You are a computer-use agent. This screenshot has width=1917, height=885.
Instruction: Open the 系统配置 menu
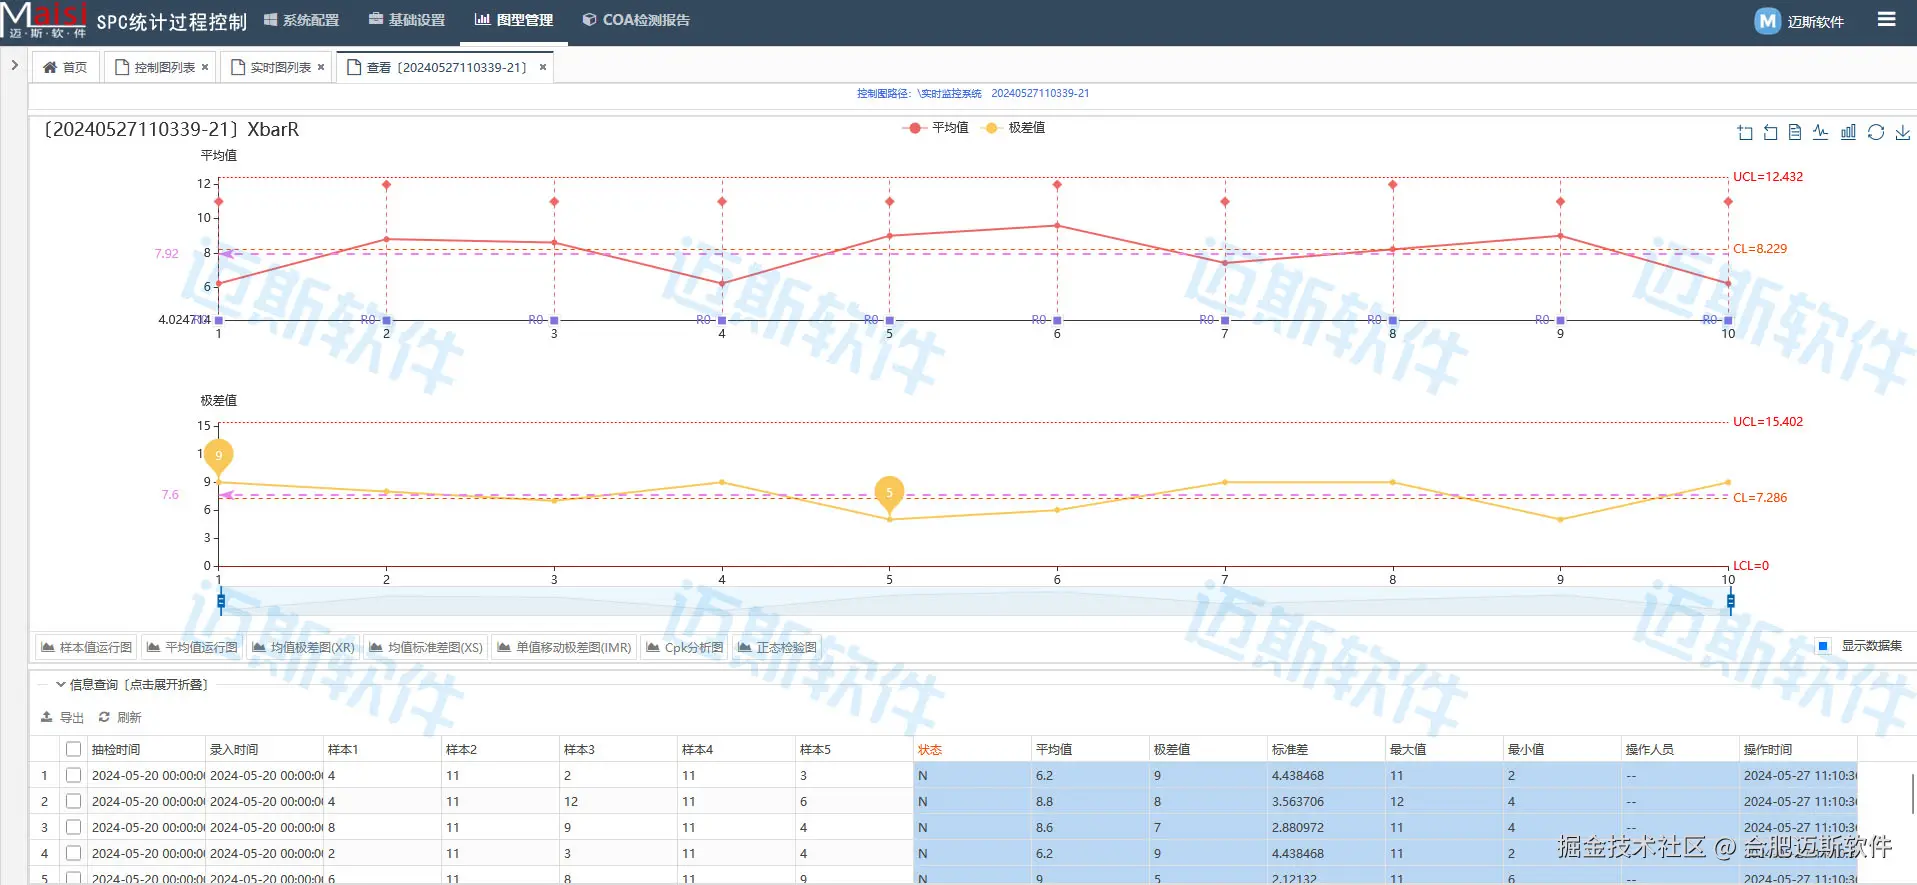[x=301, y=20]
